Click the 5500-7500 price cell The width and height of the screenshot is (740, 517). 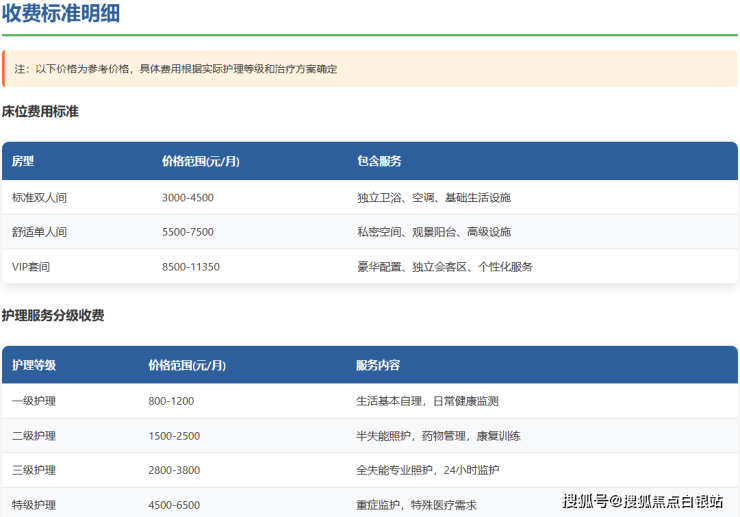click(188, 232)
